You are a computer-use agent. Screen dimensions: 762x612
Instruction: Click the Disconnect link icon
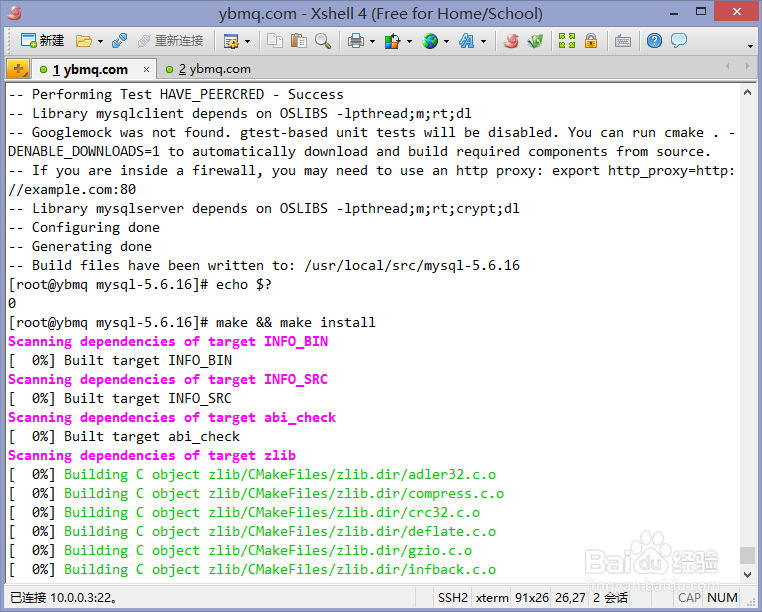pos(119,41)
